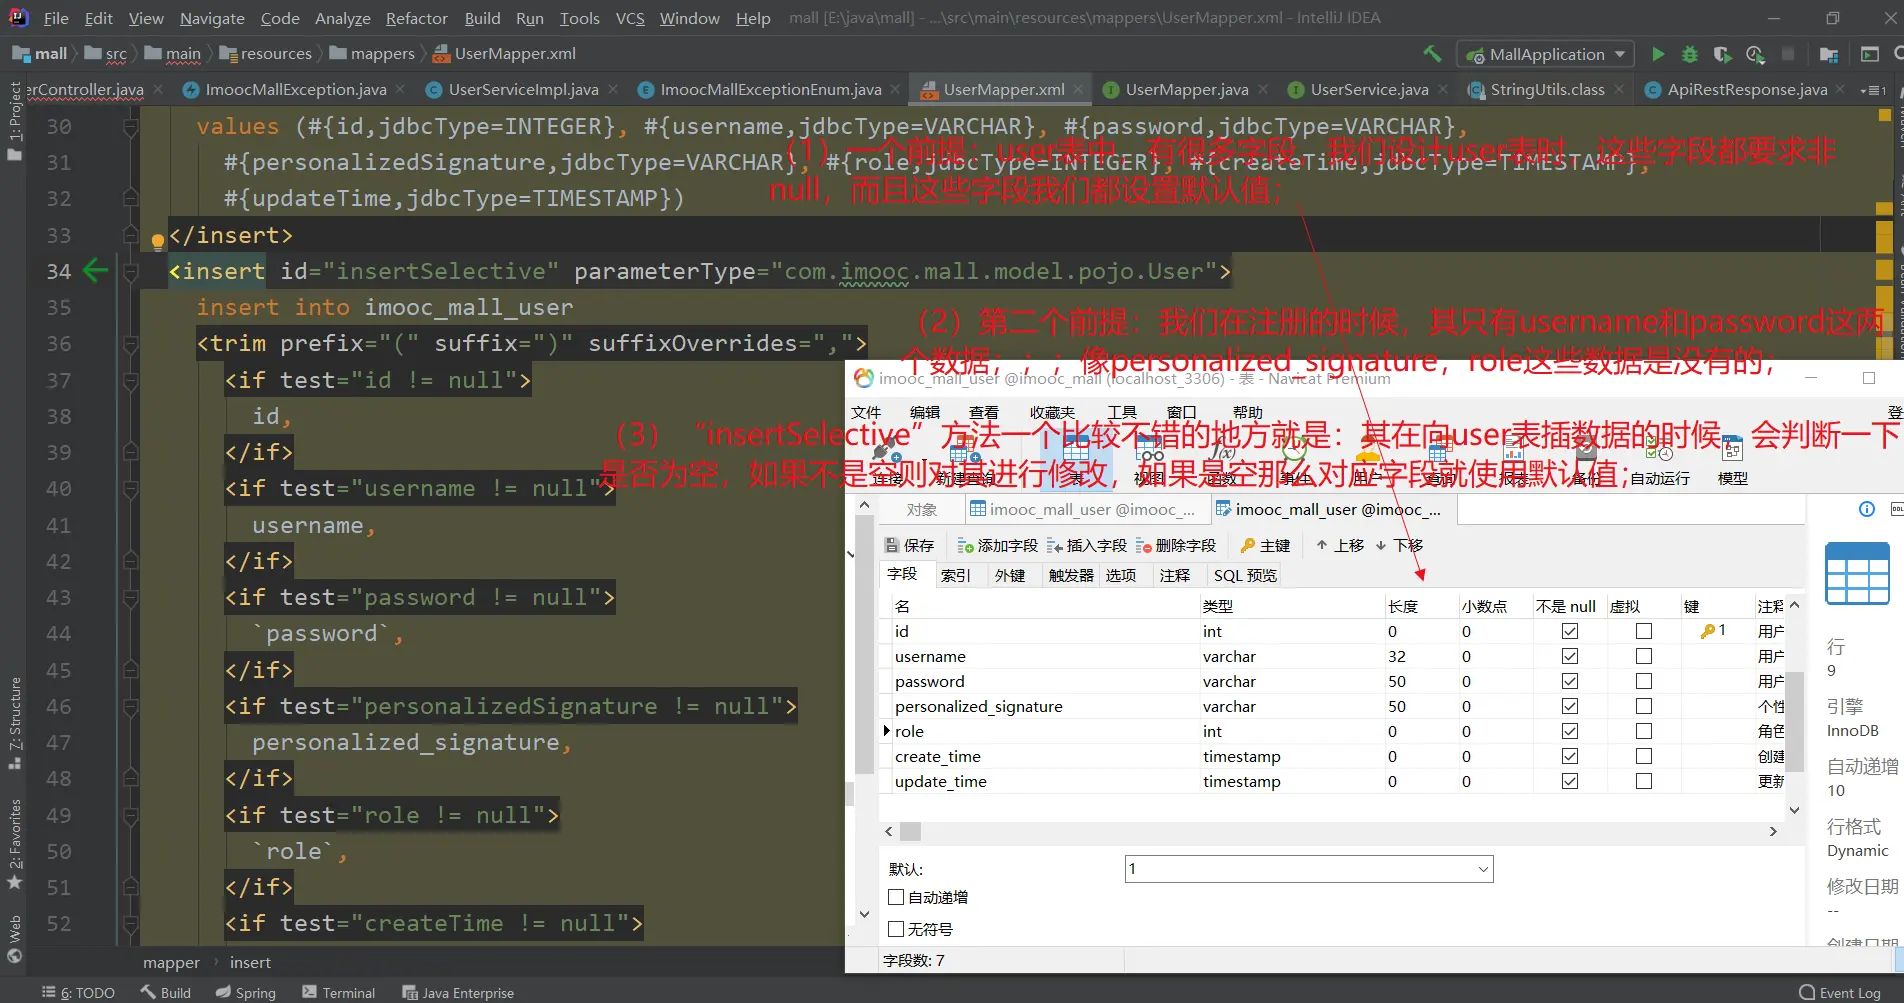The height and width of the screenshot is (1003, 1904).
Task: Uncheck 不是 null for the username field
Action: (1570, 656)
